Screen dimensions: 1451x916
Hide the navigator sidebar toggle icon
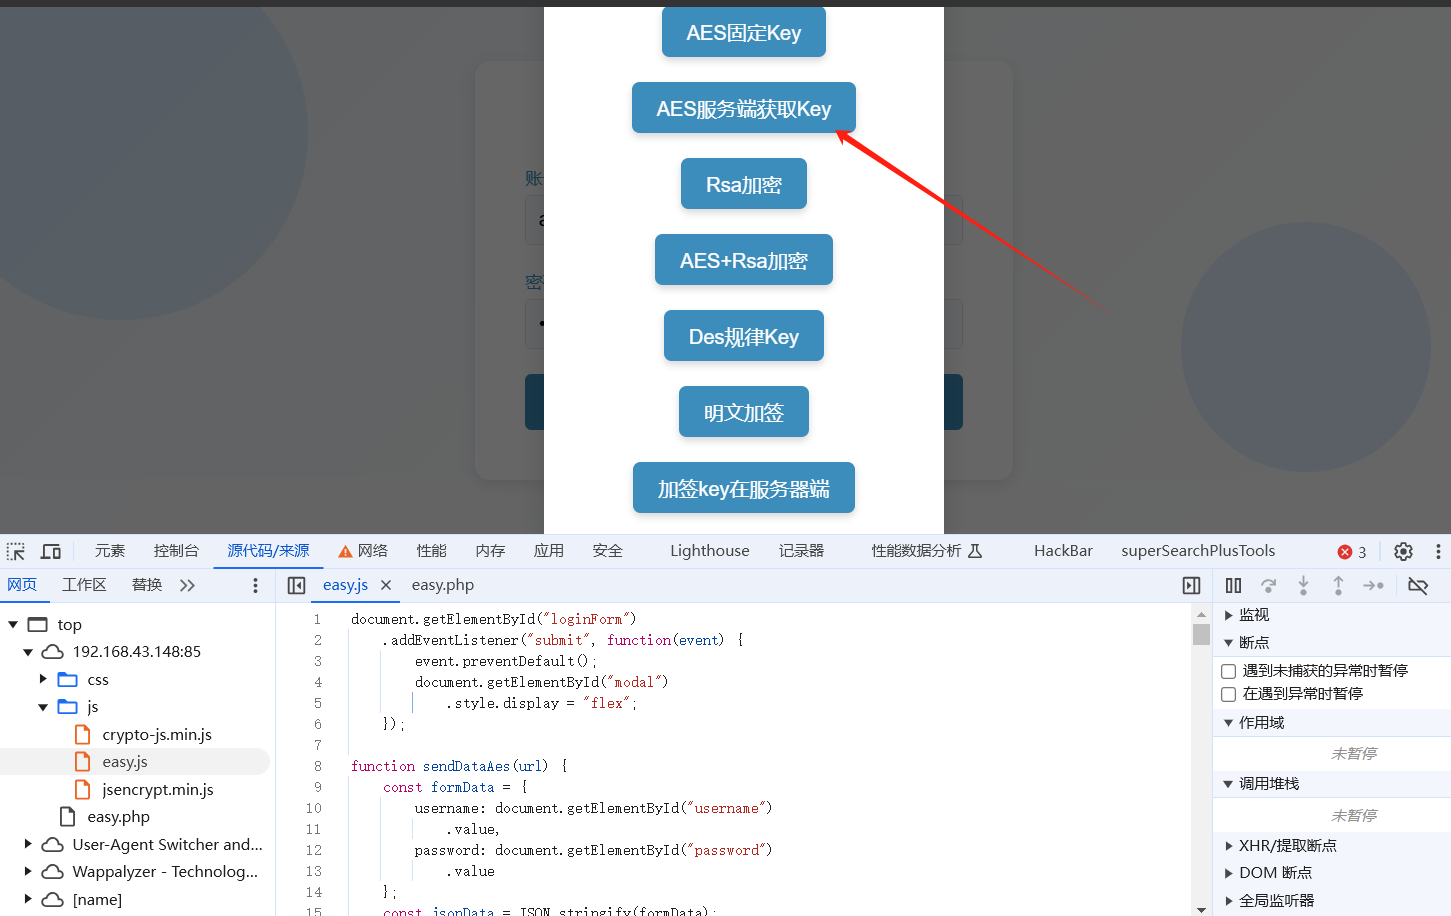point(296,585)
